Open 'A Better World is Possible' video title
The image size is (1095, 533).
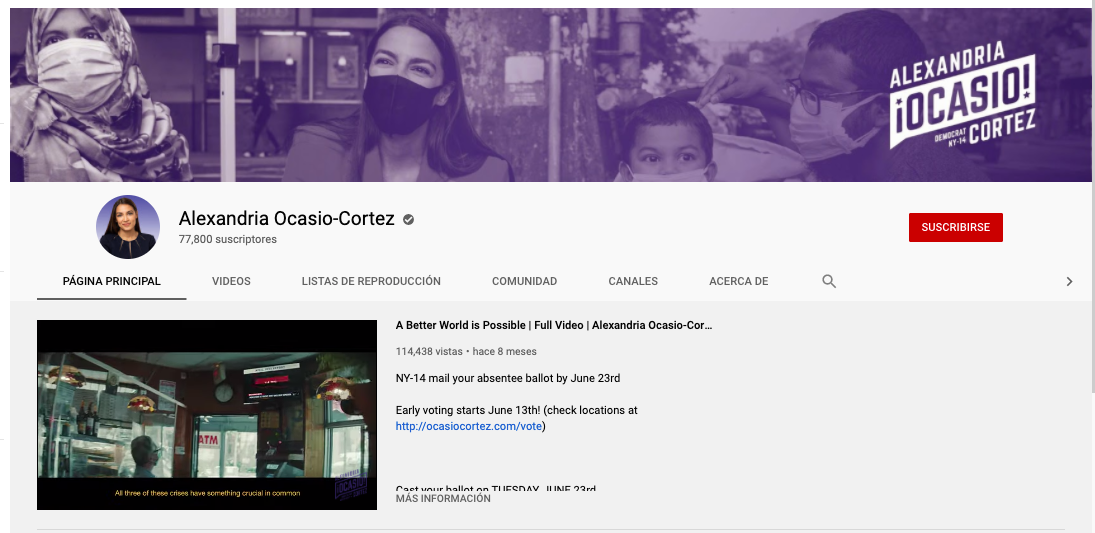coord(554,326)
